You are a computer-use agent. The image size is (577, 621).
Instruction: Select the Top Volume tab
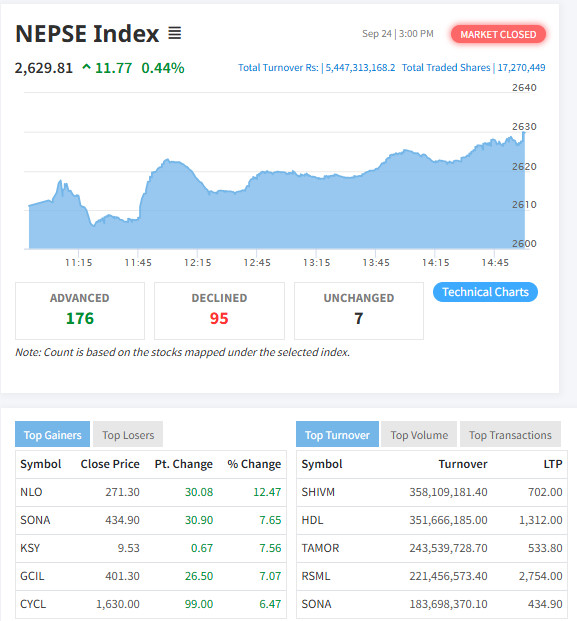click(x=419, y=435)
